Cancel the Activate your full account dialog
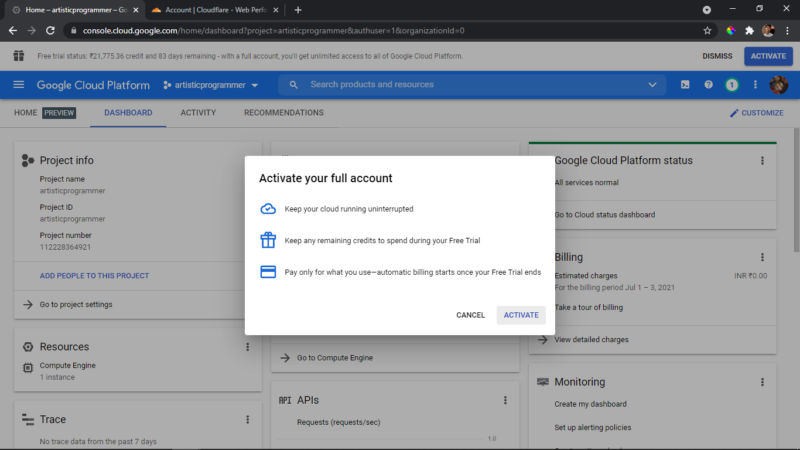The image size is (800, 450). [470, 315]
